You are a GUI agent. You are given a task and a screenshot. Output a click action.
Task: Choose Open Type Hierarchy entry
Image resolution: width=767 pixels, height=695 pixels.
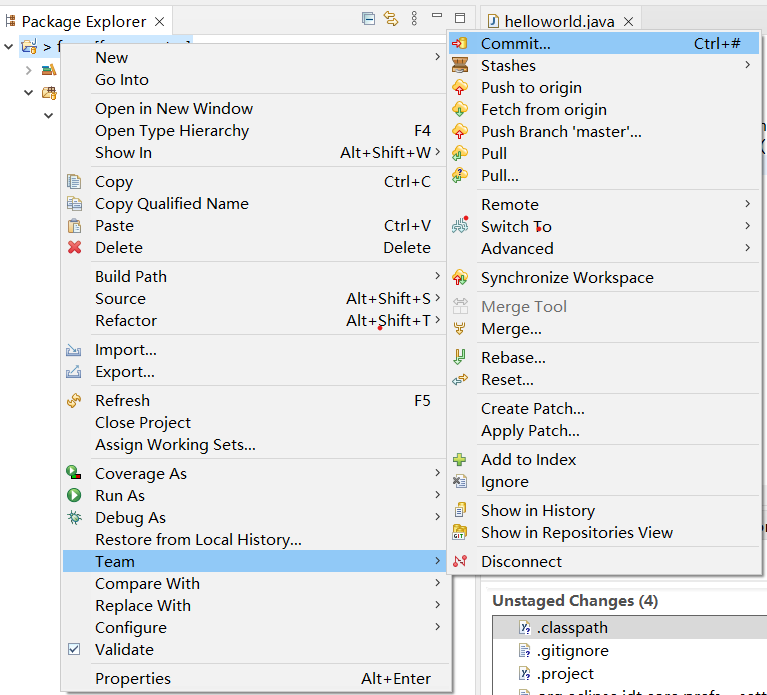coord(254,131)
